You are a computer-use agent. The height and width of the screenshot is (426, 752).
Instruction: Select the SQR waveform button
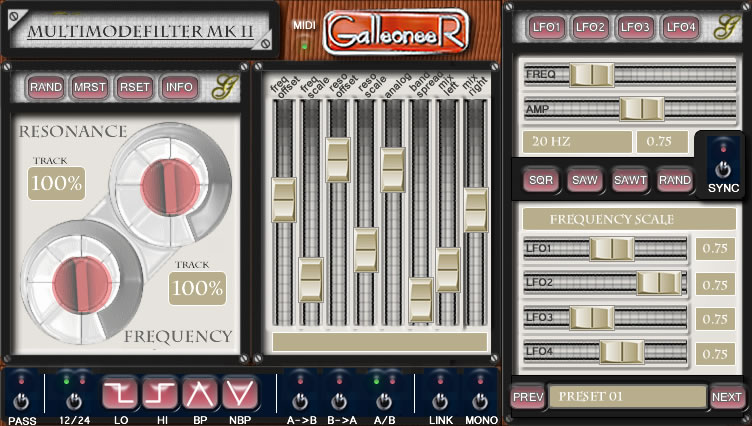pos(540,180)
